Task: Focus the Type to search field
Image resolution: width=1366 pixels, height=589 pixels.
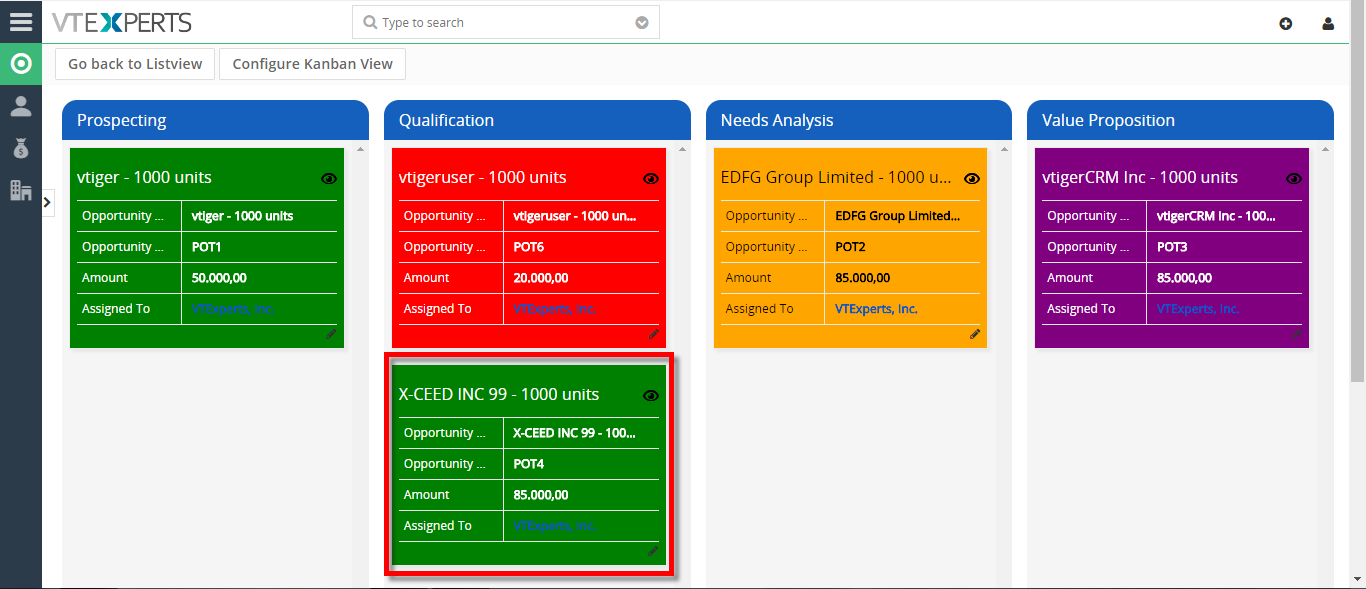Action: pyautogui.click(x=506, y=22)
